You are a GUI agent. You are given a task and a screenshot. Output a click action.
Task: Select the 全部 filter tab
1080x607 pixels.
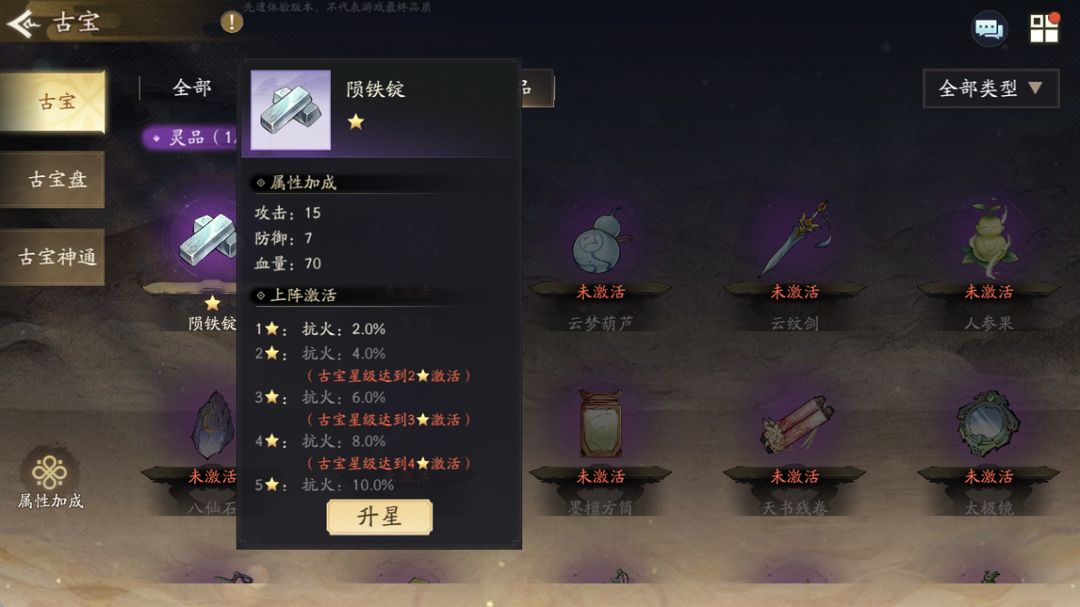click(x=191, y=88)
